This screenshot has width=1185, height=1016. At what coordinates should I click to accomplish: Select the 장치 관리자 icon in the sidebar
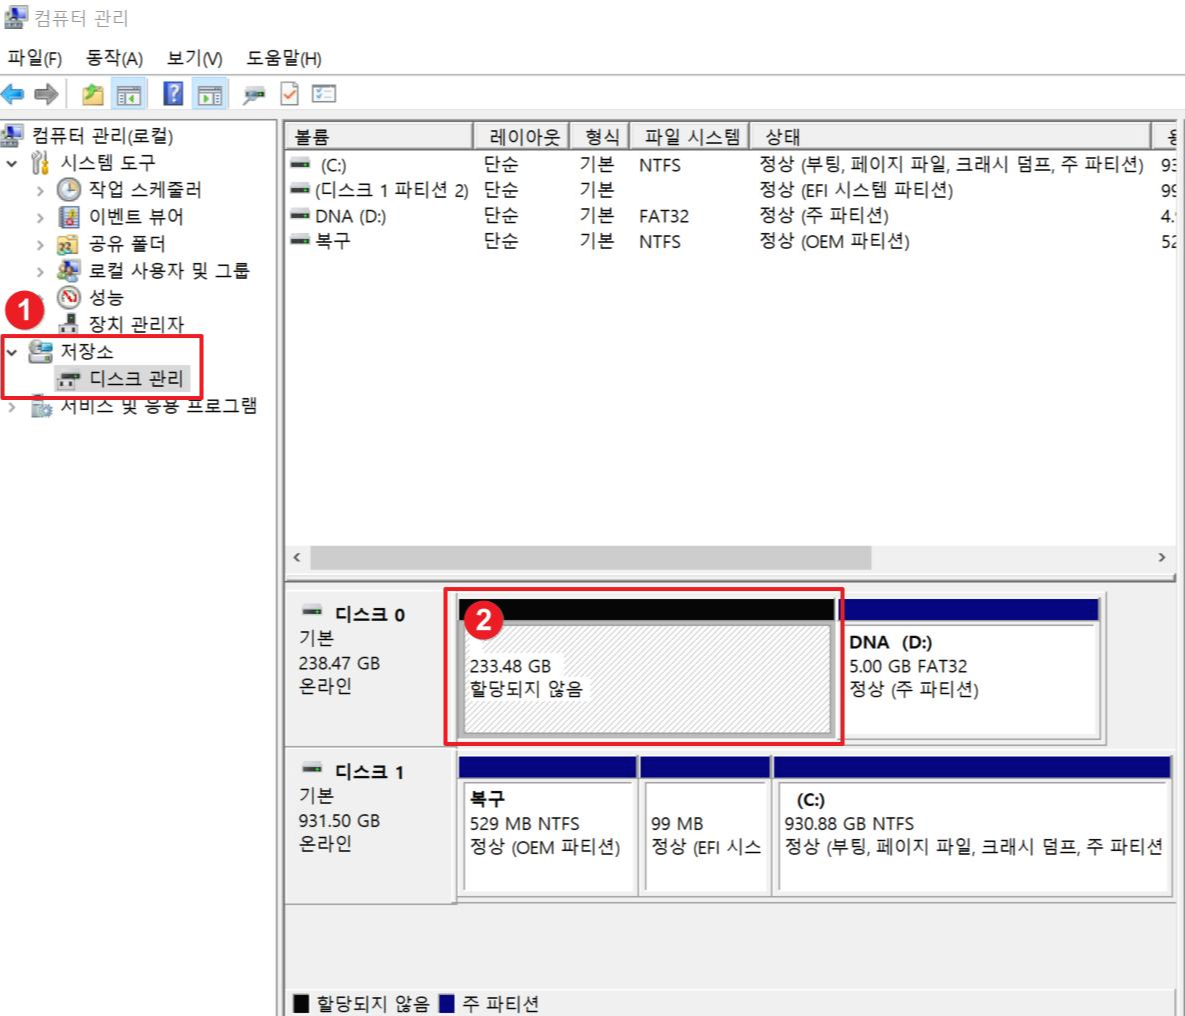coord(68,322)
